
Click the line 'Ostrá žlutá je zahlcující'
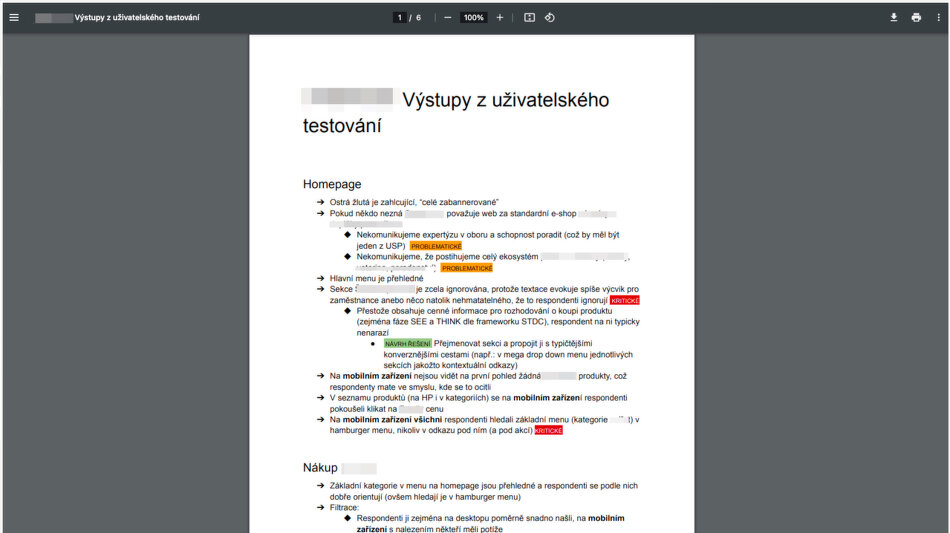click(414, 202)
